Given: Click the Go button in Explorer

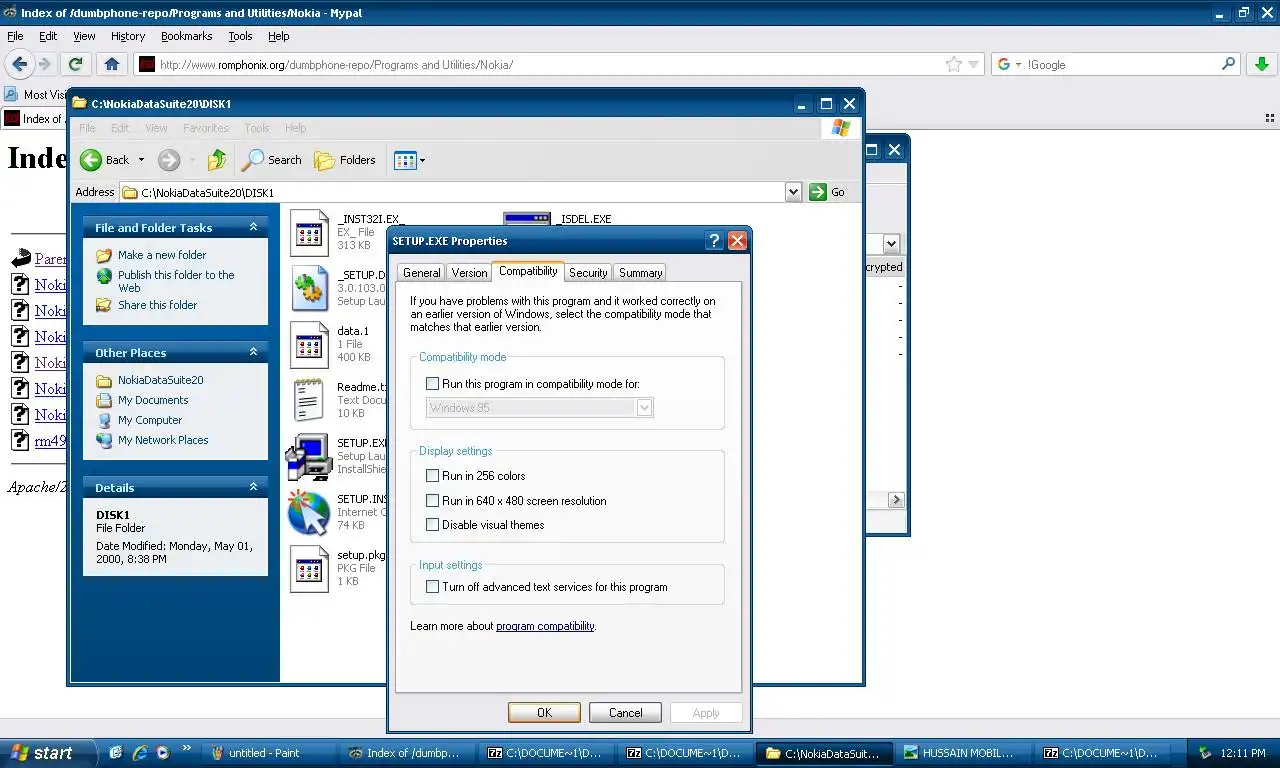Looking at the screenshot, I should [828, 192].
